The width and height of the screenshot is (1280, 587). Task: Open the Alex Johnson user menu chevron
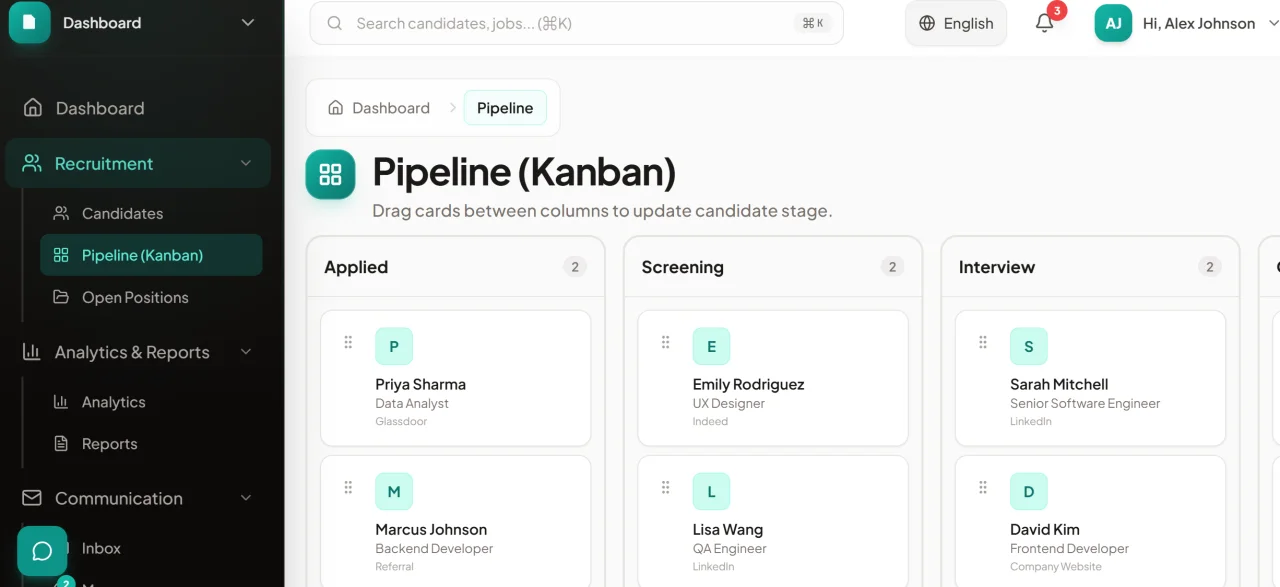click(1273, 23)
